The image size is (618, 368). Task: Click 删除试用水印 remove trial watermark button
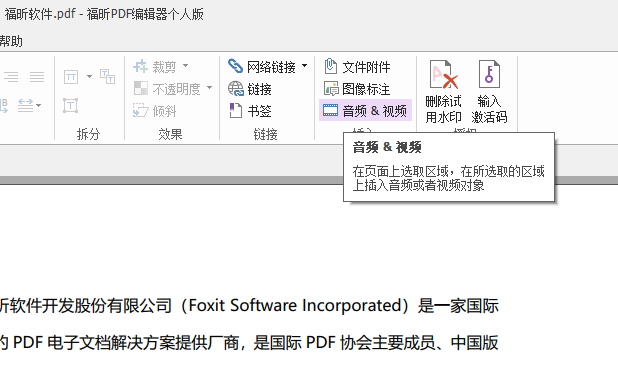(x=443, y=92)
